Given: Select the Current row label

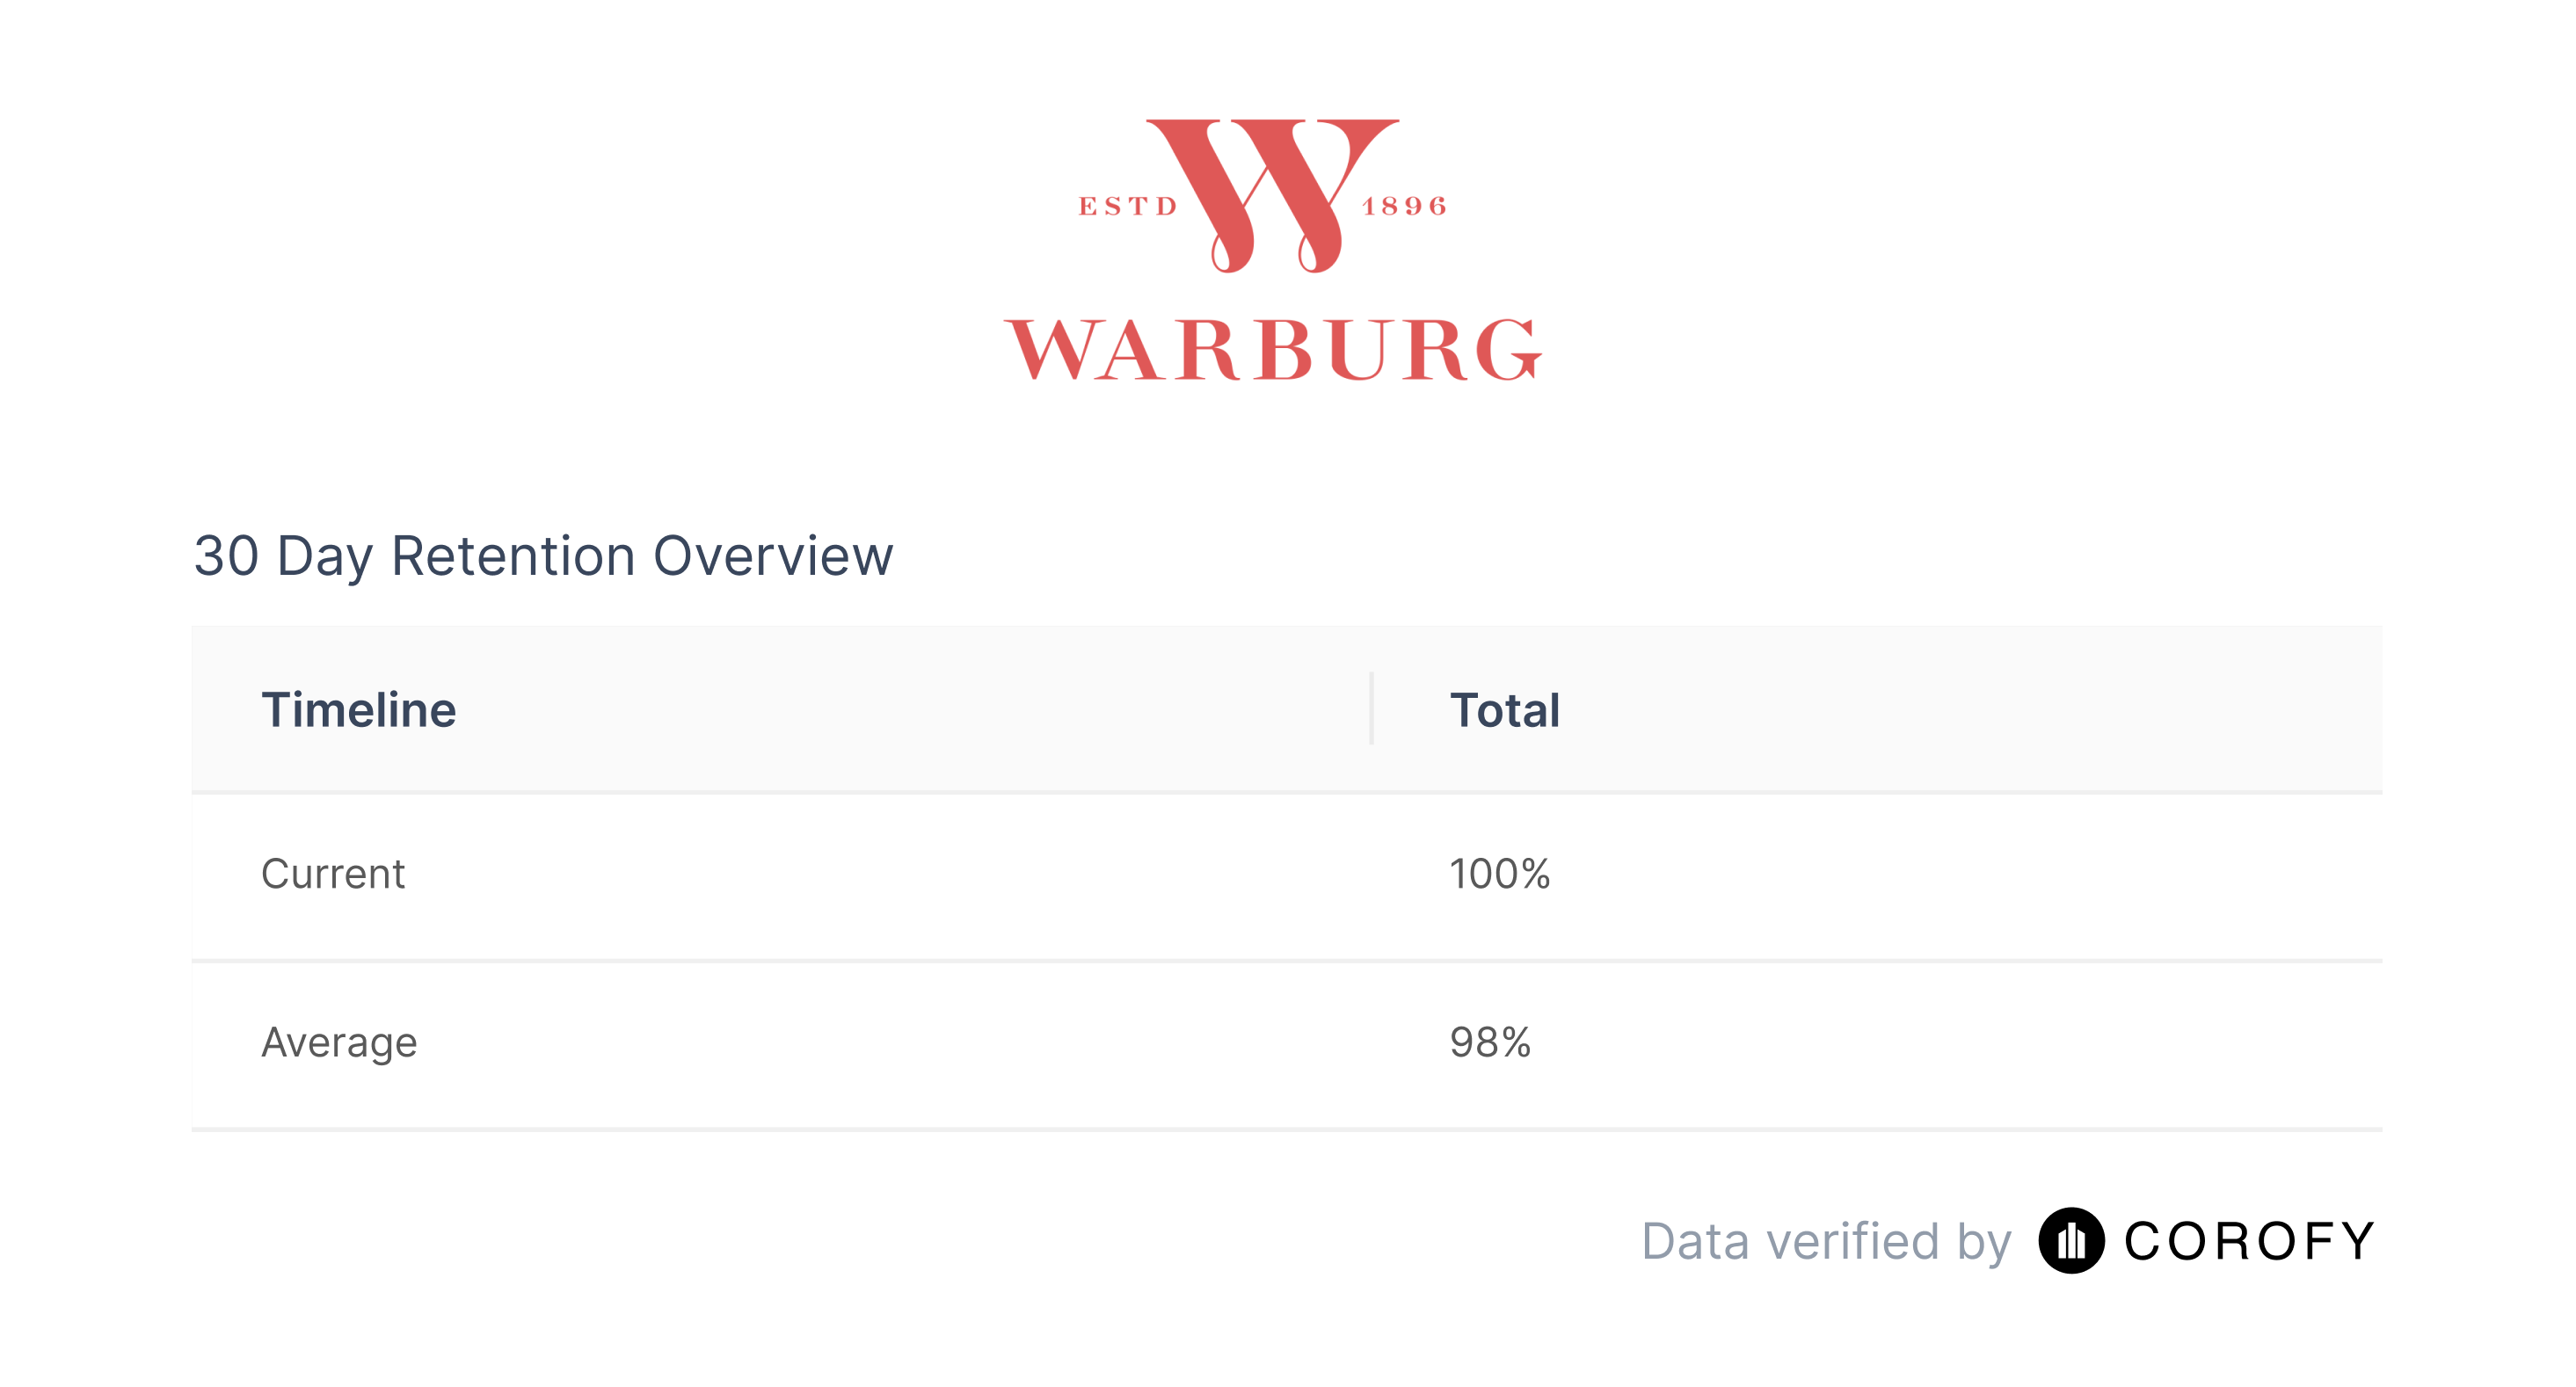Looking at the screenshot, I should 333,874.
